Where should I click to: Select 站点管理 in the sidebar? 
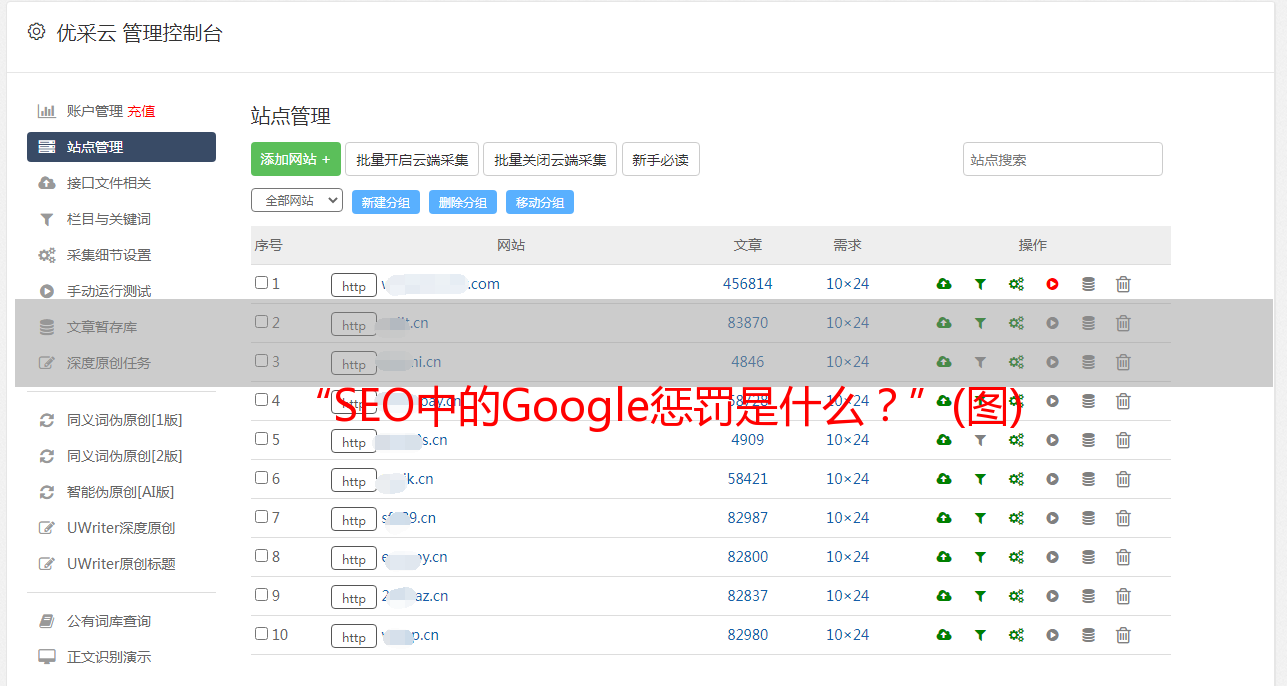point(121,147)
